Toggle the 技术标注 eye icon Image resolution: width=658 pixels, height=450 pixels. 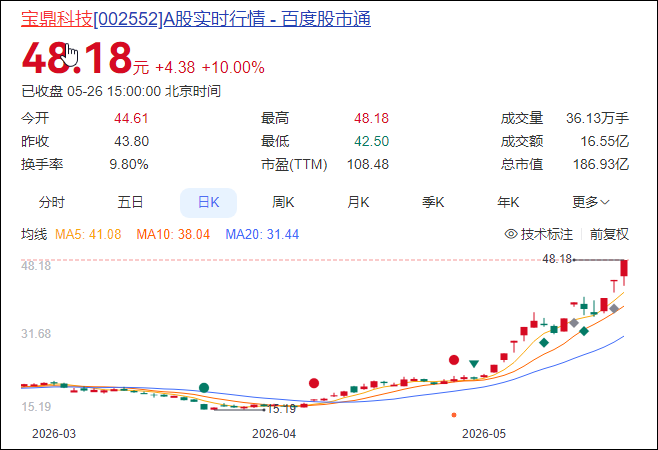[511, 234]
